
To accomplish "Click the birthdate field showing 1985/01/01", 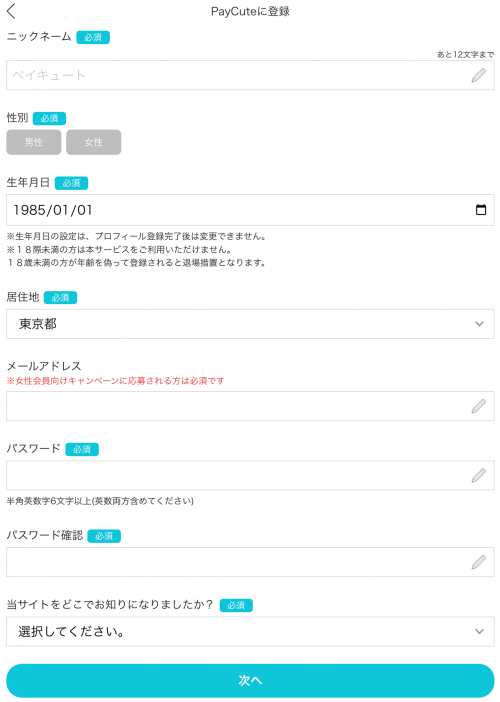I will (250, 210).
